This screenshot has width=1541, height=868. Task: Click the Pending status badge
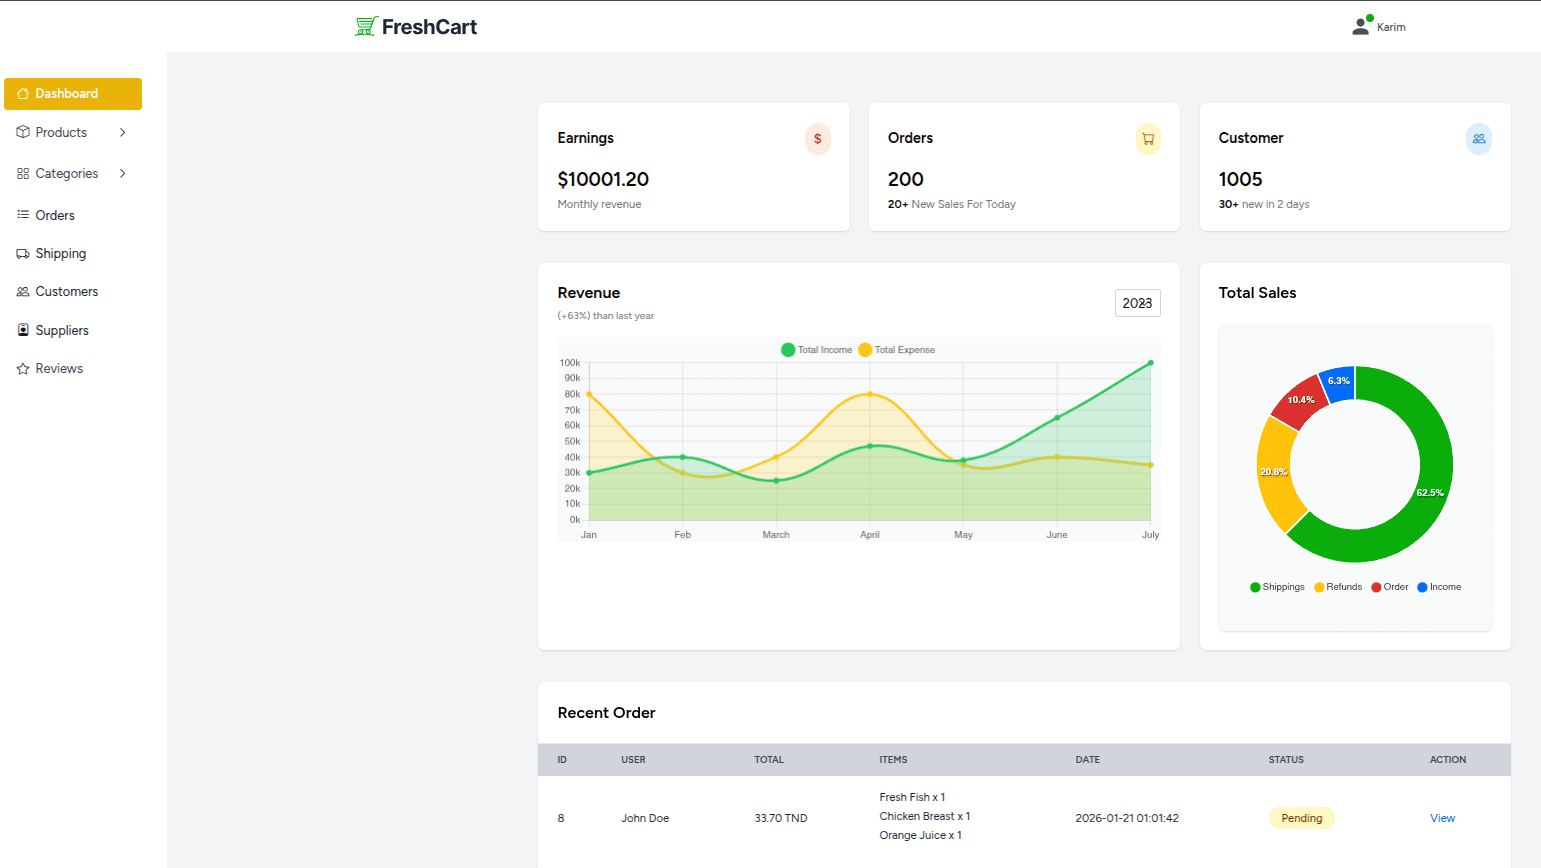(1302, 818)
